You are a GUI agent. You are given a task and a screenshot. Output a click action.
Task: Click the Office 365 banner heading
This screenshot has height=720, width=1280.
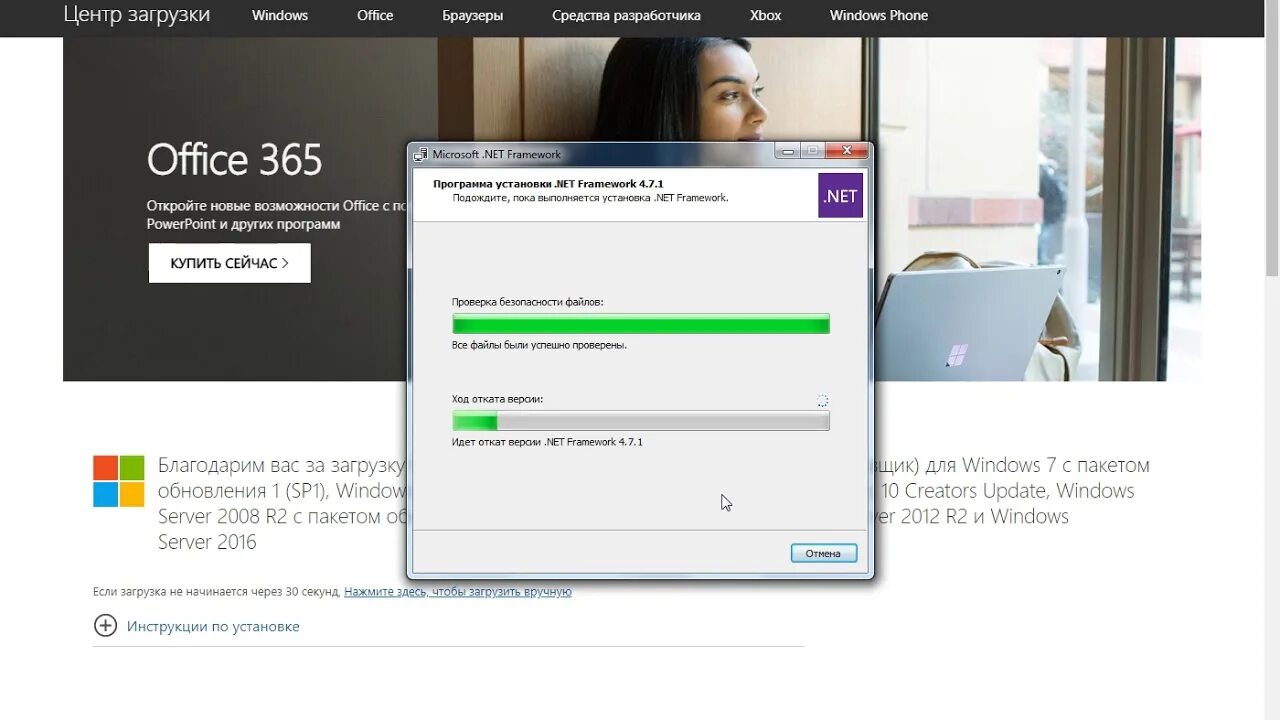click(x=235, y=160)
